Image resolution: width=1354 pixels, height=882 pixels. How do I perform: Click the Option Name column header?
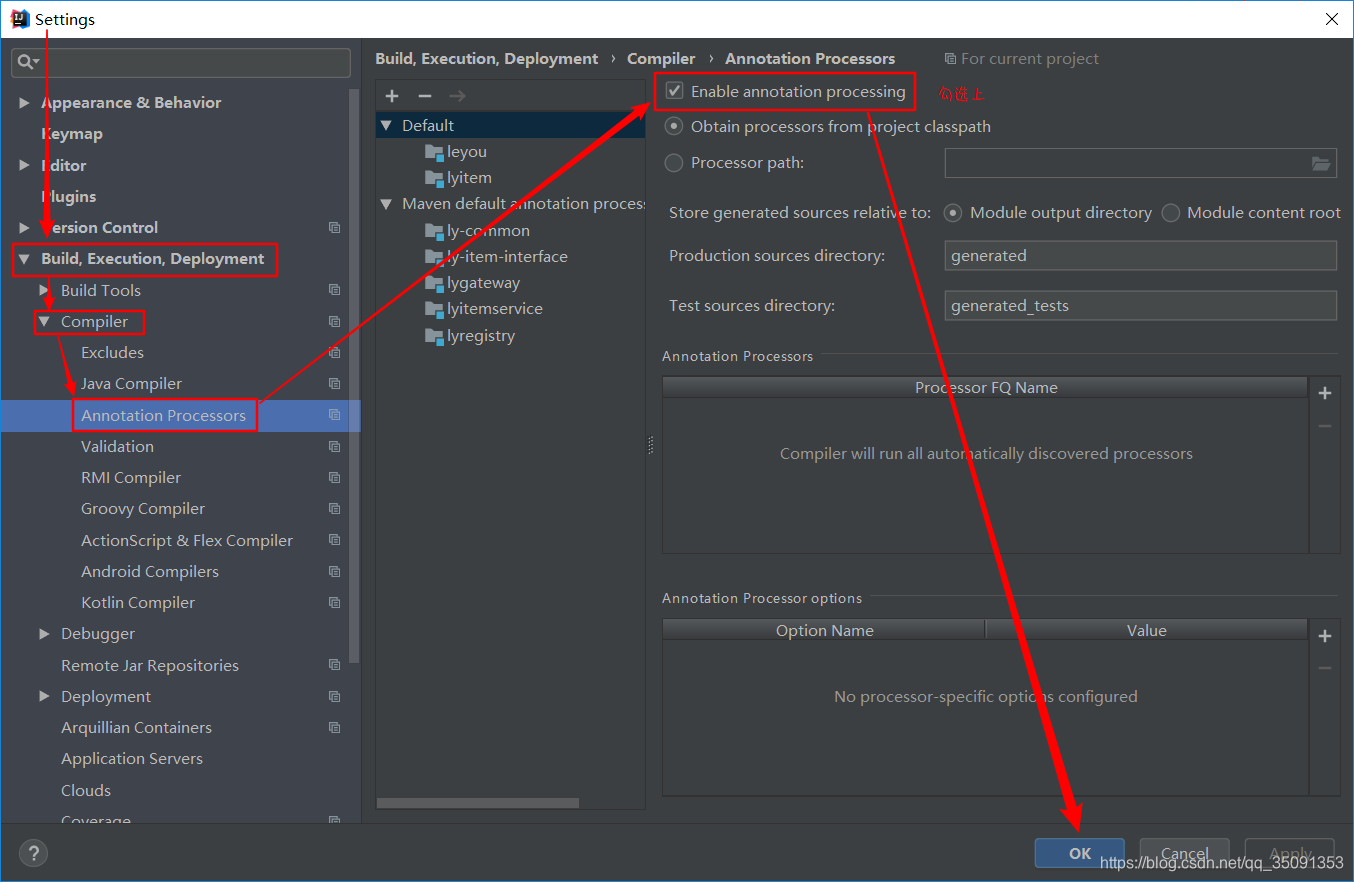(x=824, y=631)
